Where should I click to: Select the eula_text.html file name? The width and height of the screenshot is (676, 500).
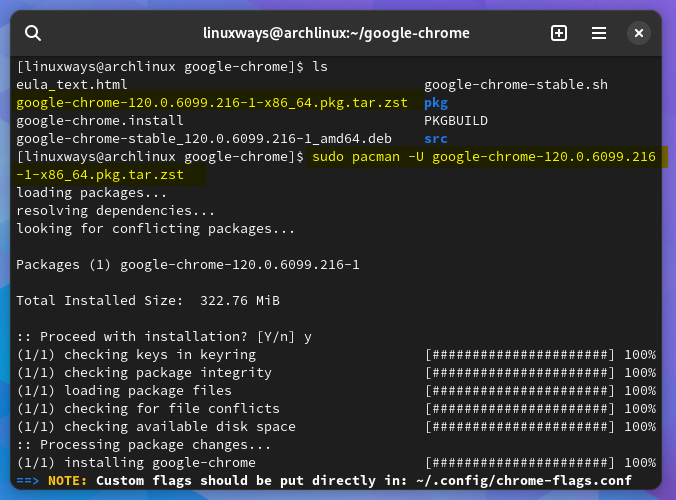pyautogui.click(x=72, y=84)
